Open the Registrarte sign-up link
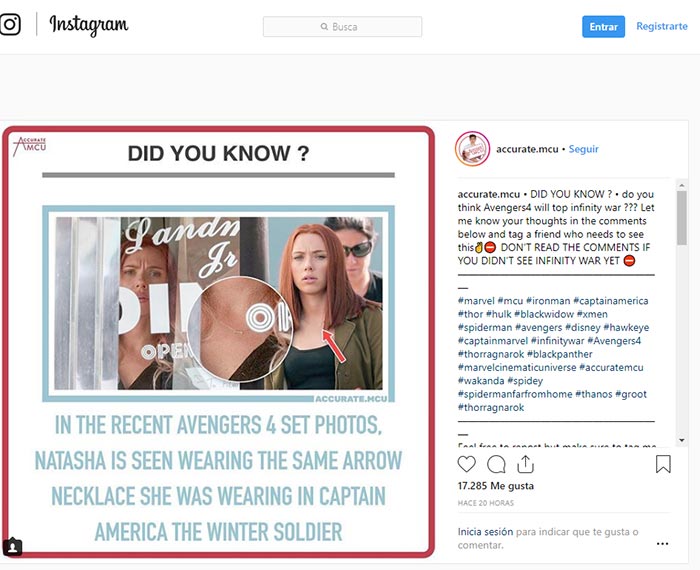700x570 pixels. (x=662, y=26)
